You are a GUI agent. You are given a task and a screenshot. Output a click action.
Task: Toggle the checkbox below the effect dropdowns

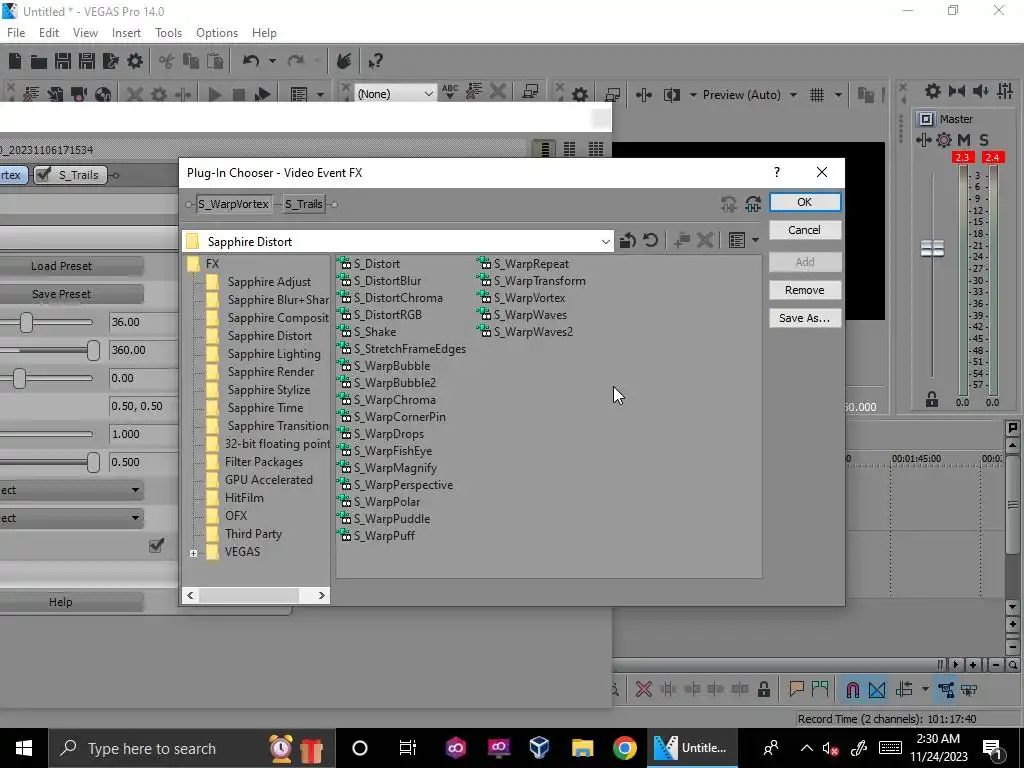tap(156, 545)
